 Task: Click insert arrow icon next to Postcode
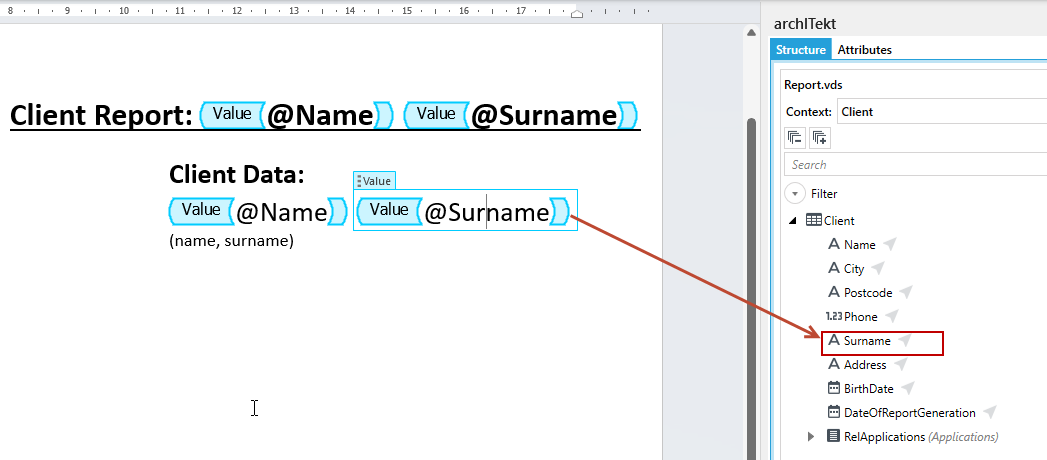(x=905, y=292)
